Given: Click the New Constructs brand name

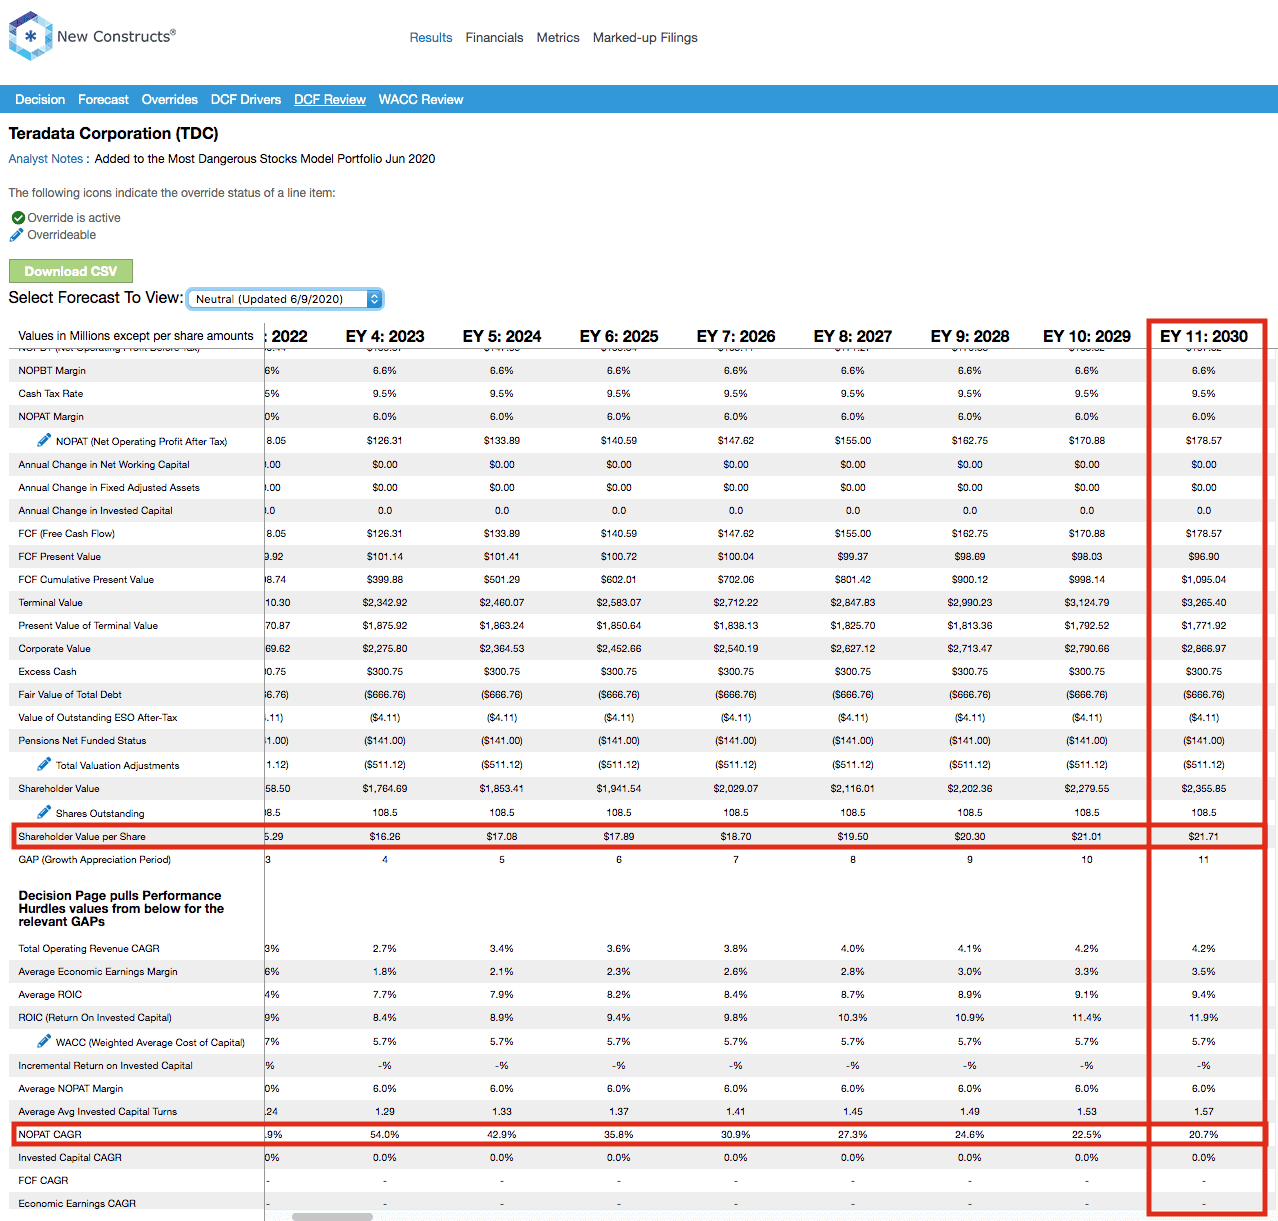Looking at the screenshot, I should coord(116,36).
